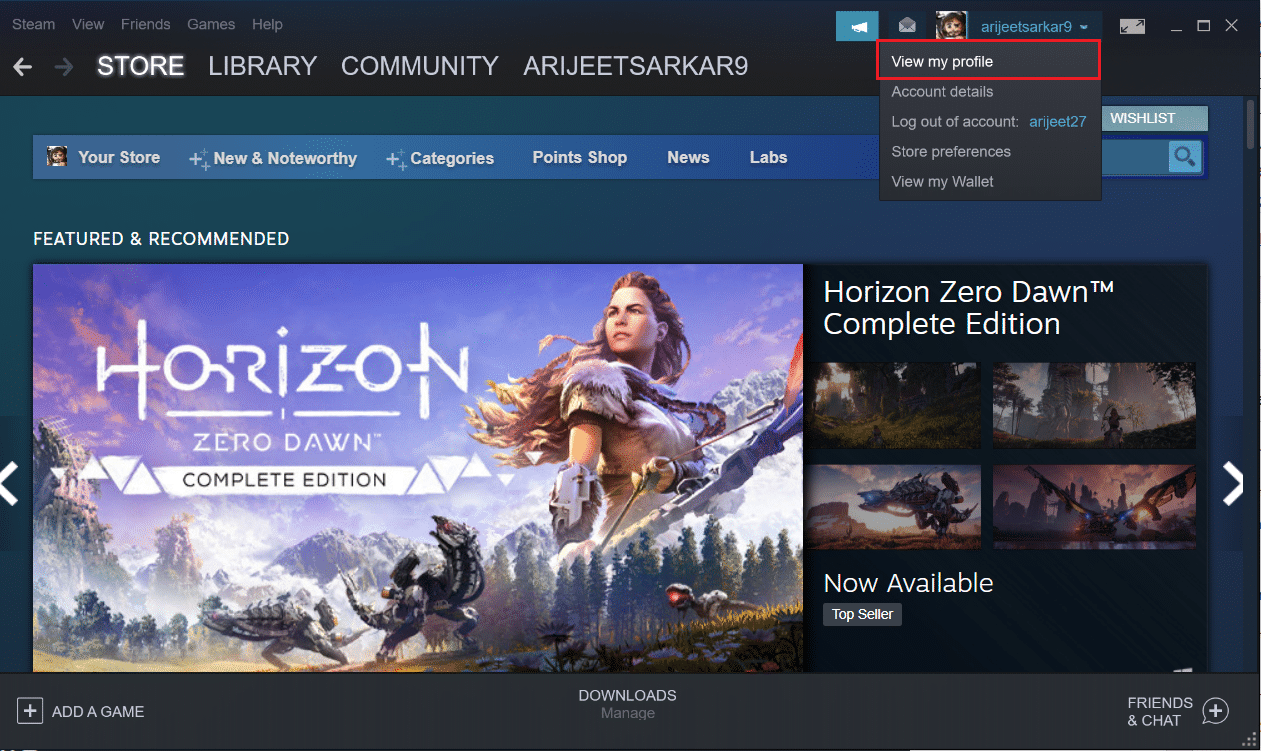Click the forward navigation arrow
This screenshot has height=751, width=1261.
[64, 67]
